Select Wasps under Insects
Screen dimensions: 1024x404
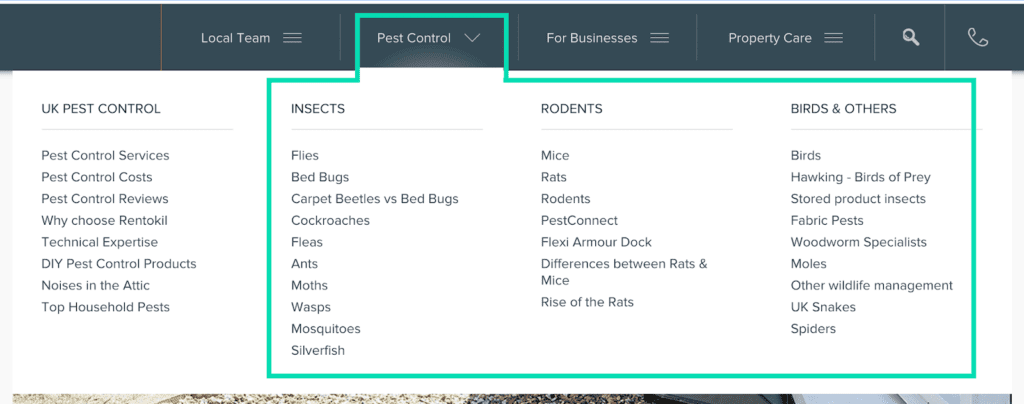pos(311,307)
